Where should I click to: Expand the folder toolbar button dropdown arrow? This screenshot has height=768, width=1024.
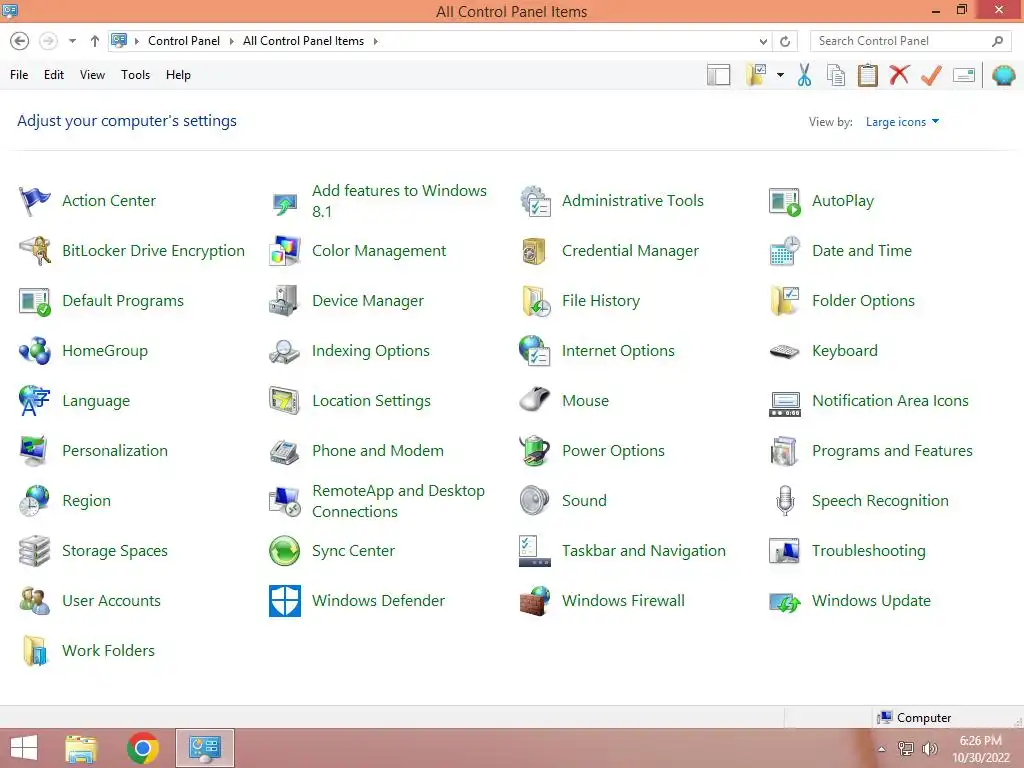pos(780,75)
